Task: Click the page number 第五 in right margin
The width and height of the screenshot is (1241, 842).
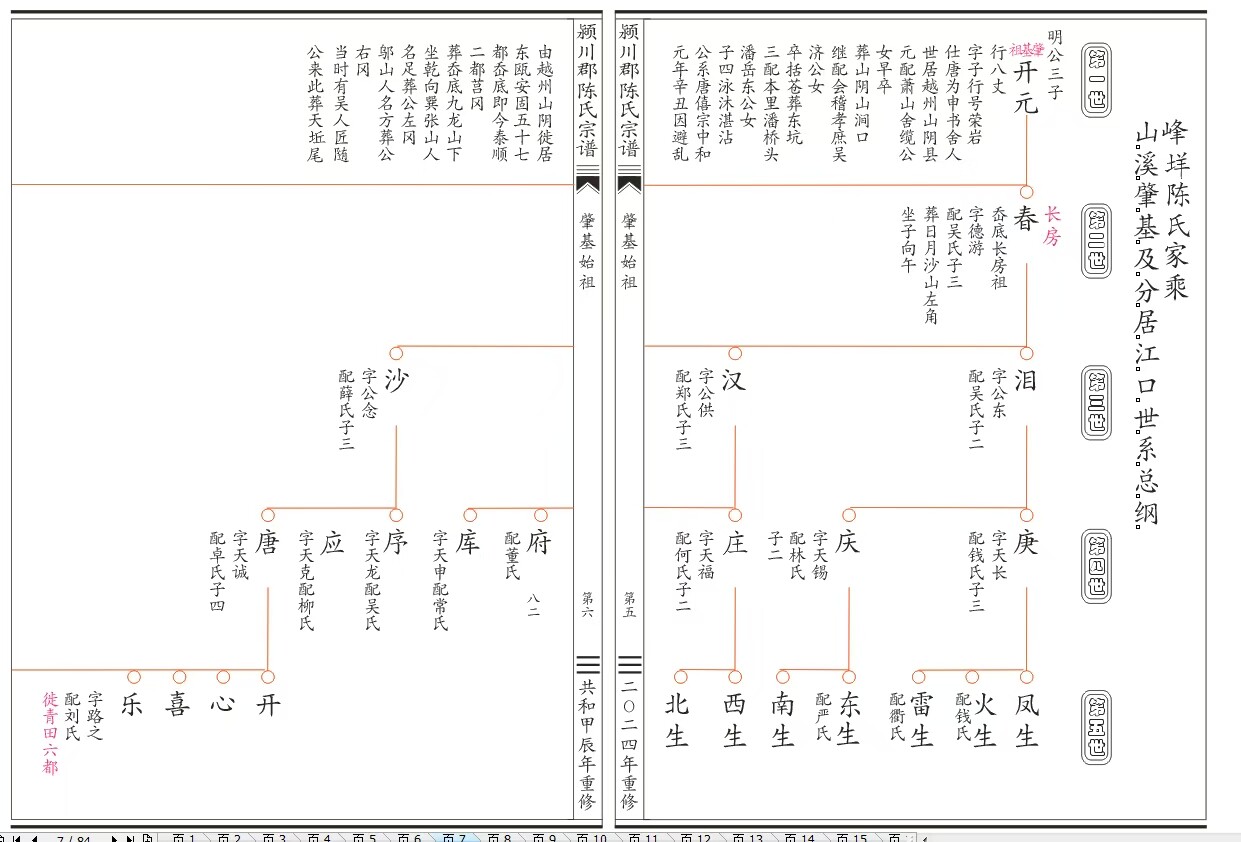Action: (x=629, y=604)
